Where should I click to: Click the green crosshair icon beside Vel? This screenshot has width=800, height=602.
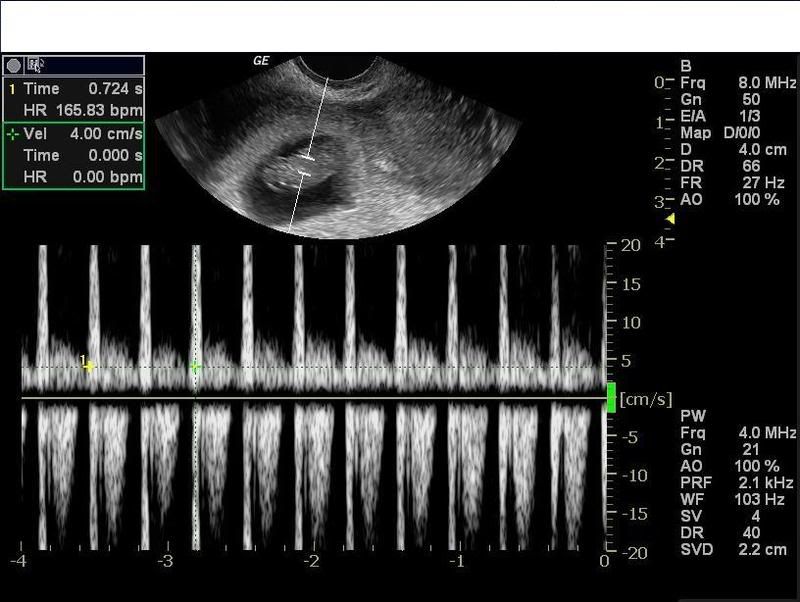coord(12,133)
